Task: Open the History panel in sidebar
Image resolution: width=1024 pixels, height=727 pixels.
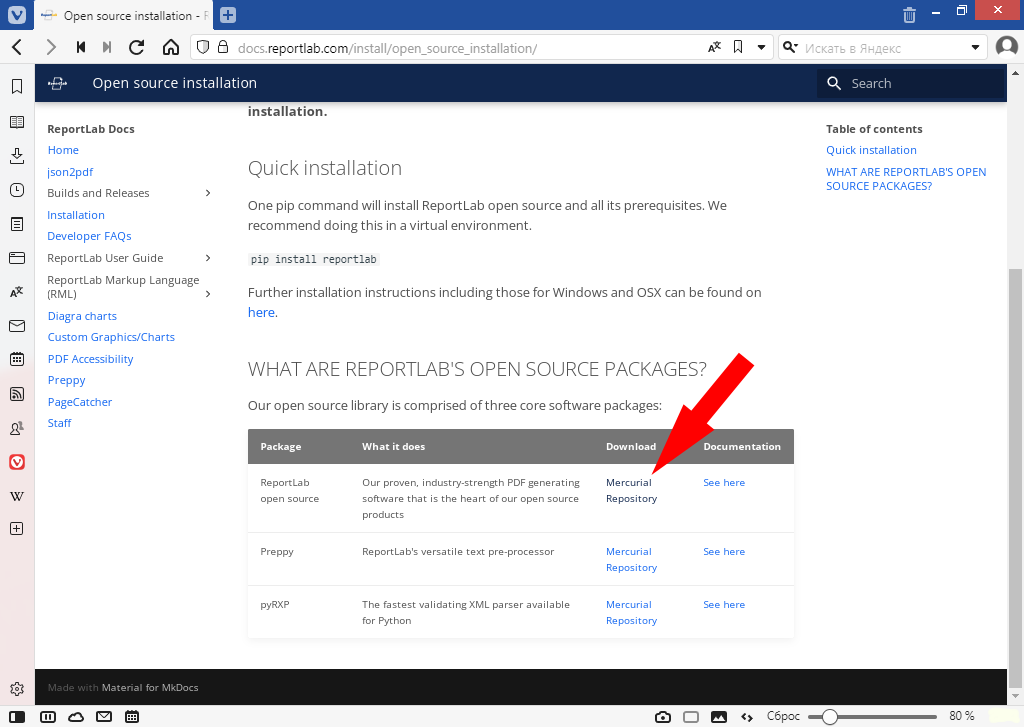Action: click(16, 190)
